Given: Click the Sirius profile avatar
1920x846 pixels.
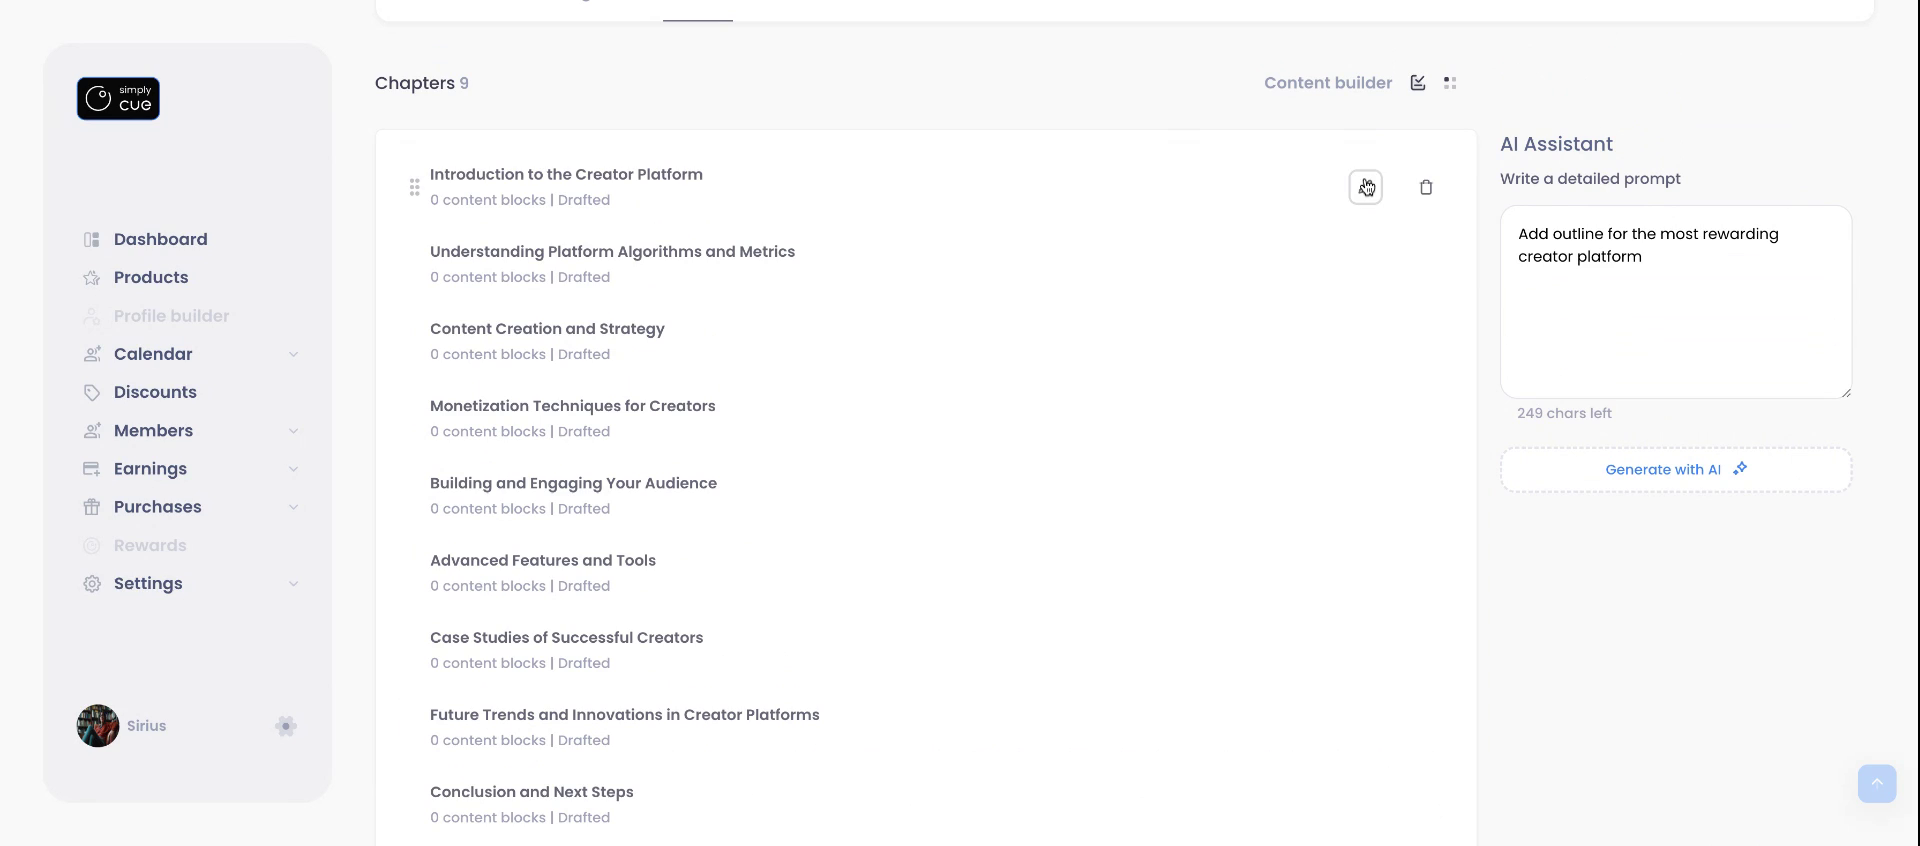Looking at the screenshot, I should [x=98, y=726].
